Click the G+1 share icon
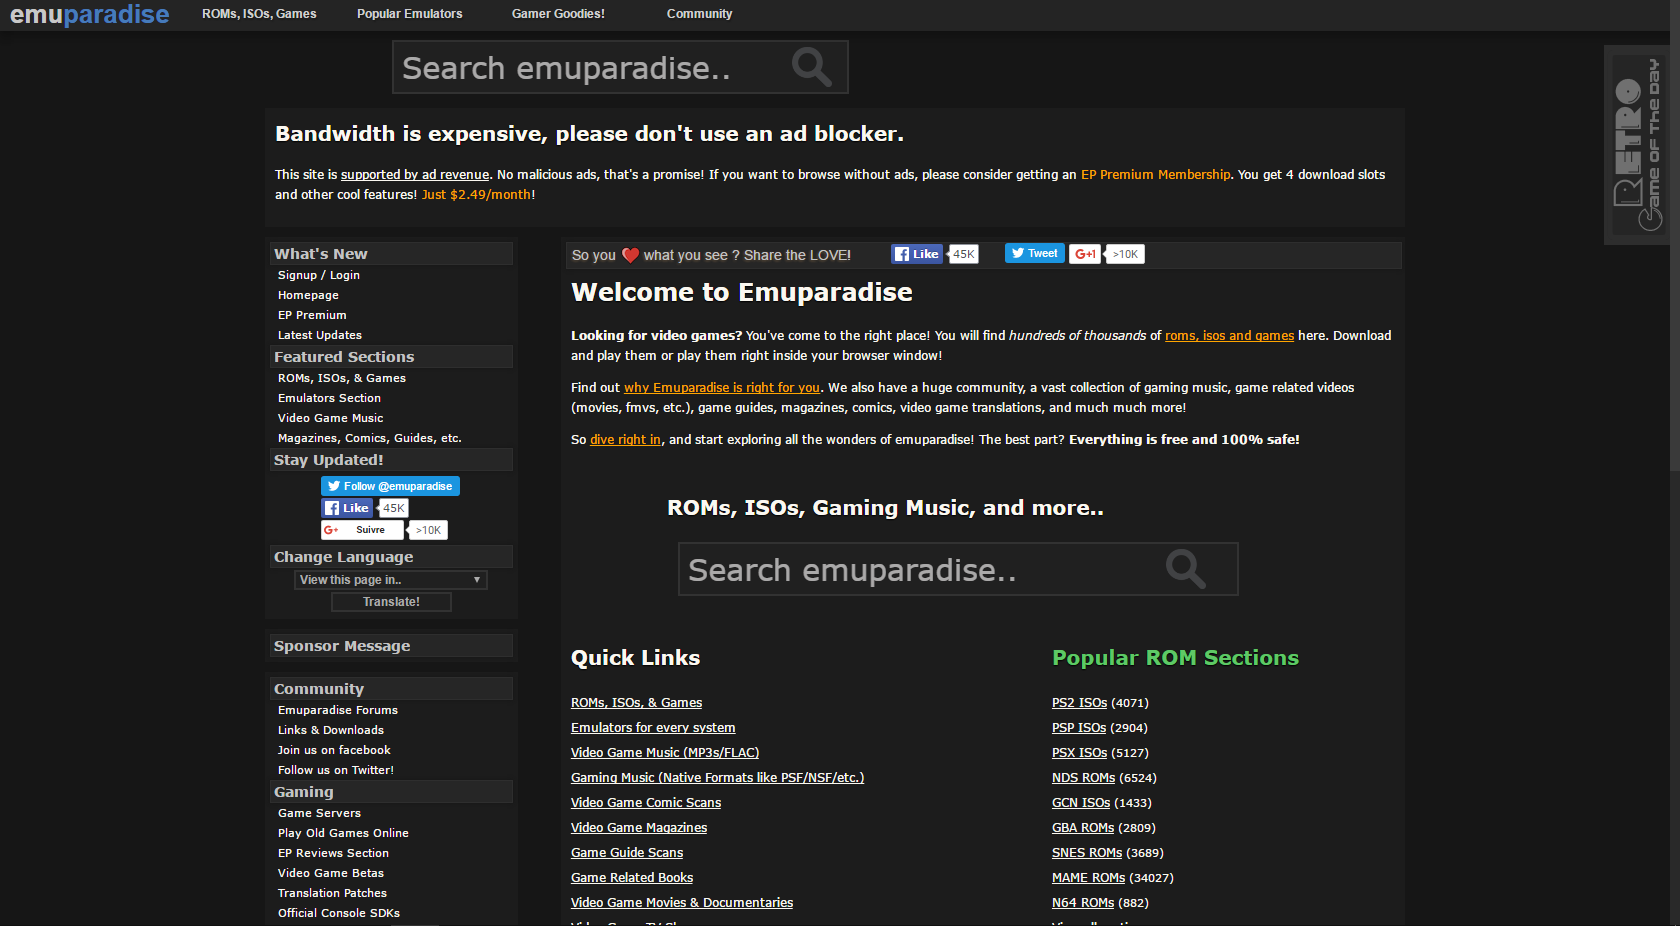Screen dimensions: 1680x926 1085,253
